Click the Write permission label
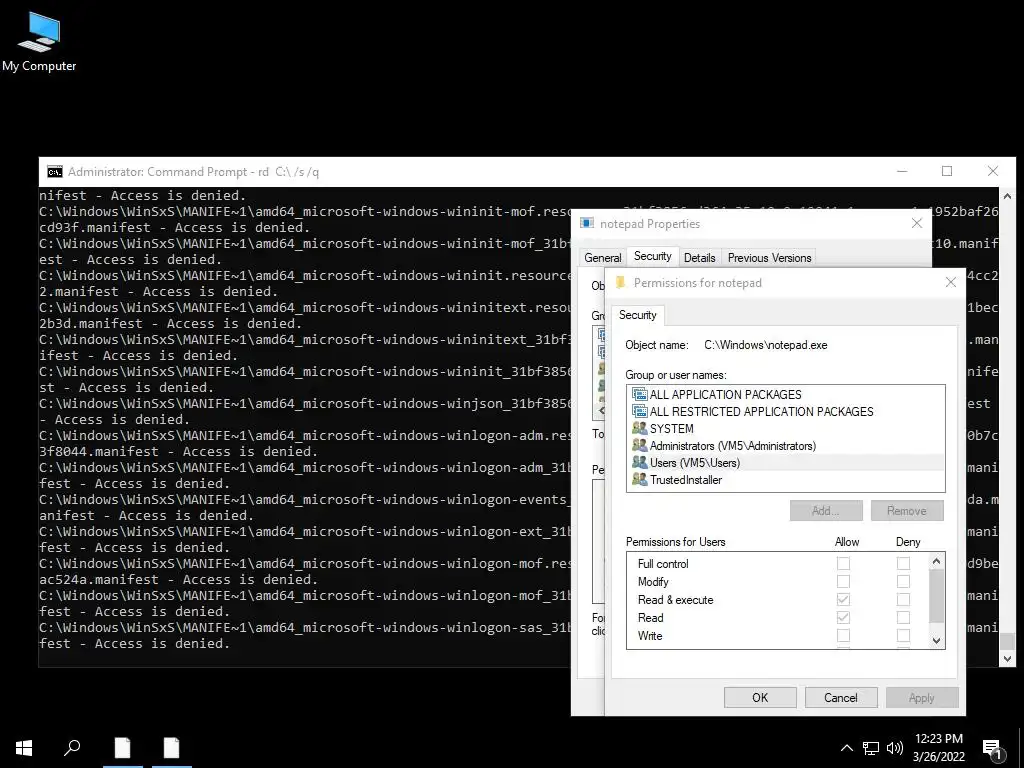This screenshot has height=768, width=1024. click(650, 635)
